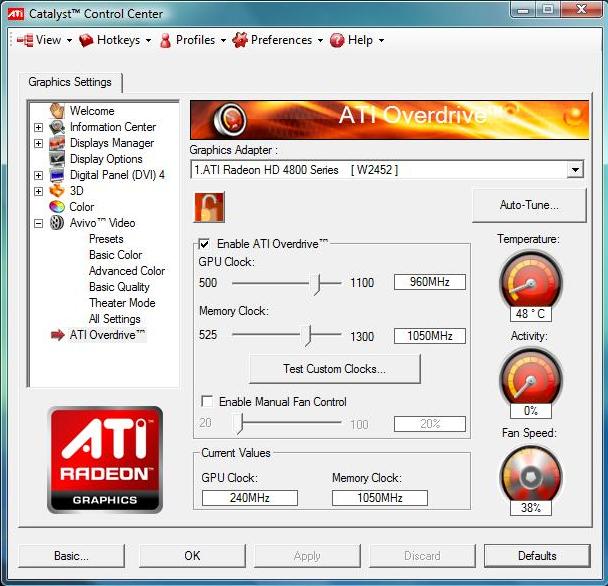Viewport: 608px width, 586px height.
Task: Click the 20% fan percentage field
Action: 430,424
